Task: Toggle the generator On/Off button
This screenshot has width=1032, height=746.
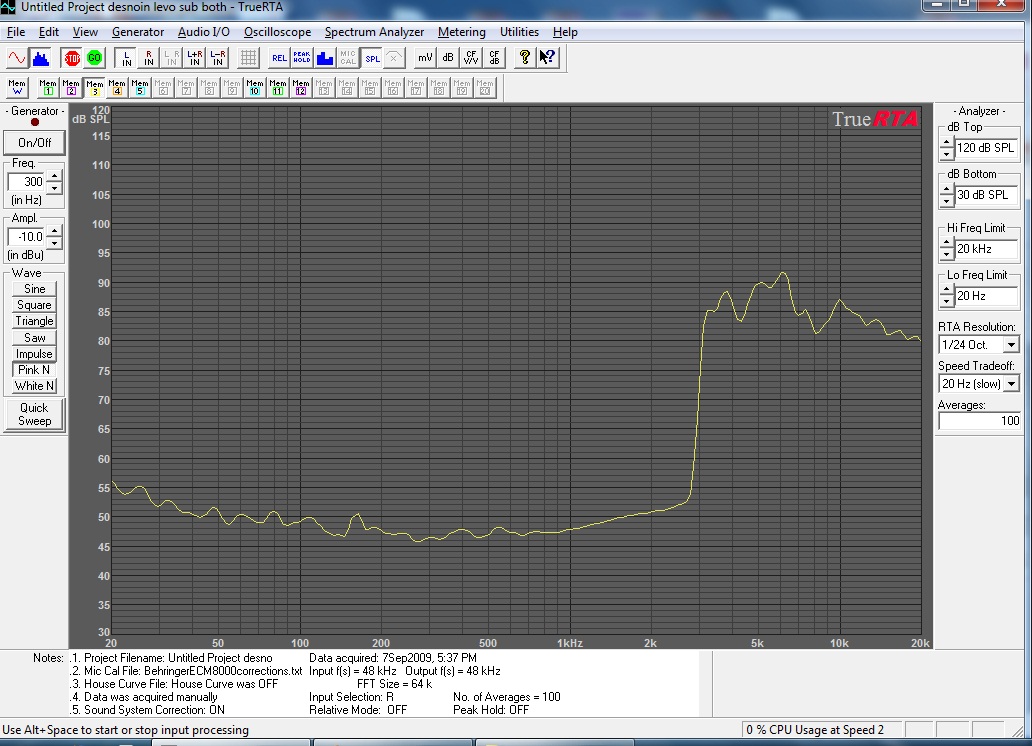Action: (x=34, y=142)
